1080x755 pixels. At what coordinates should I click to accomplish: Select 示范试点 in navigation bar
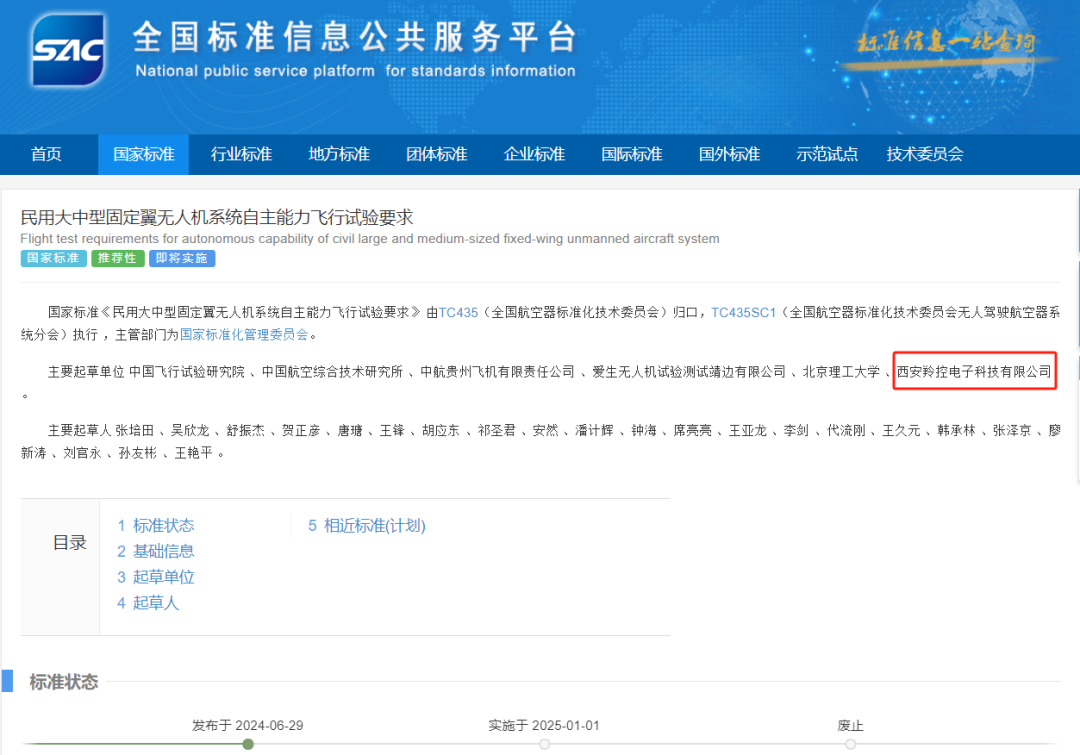827,154
